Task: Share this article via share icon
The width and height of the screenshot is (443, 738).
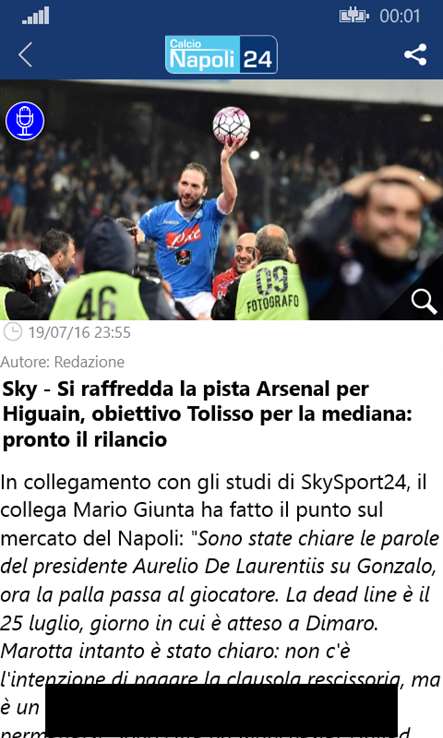Action: point(415,55)
